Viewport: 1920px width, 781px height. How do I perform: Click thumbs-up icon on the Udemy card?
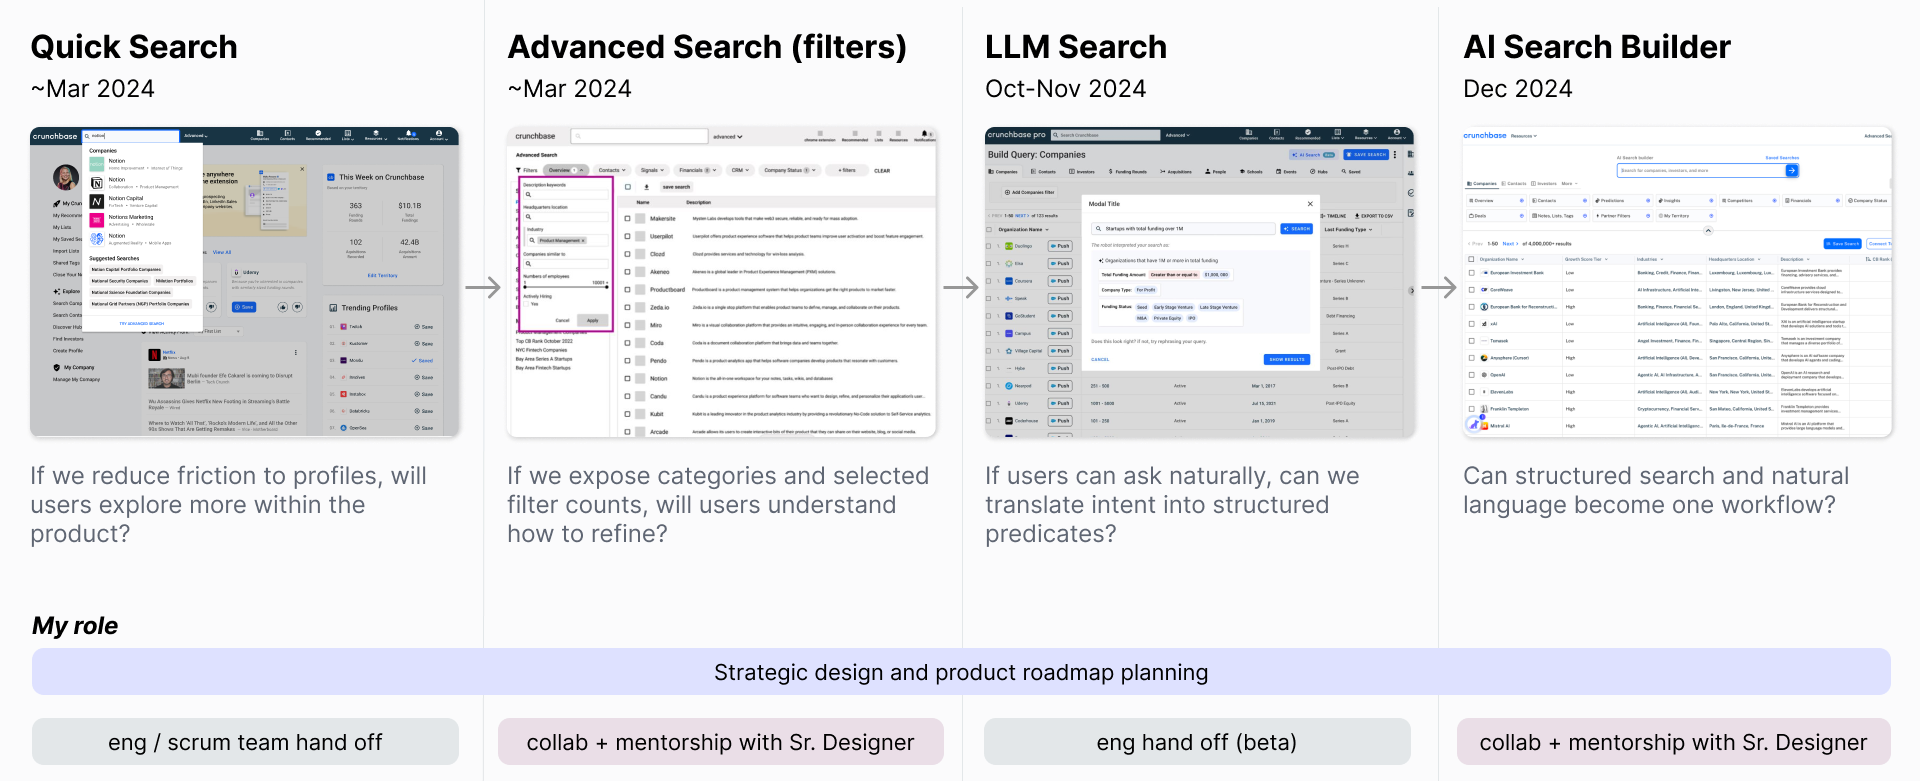click(x=283, y=307)
